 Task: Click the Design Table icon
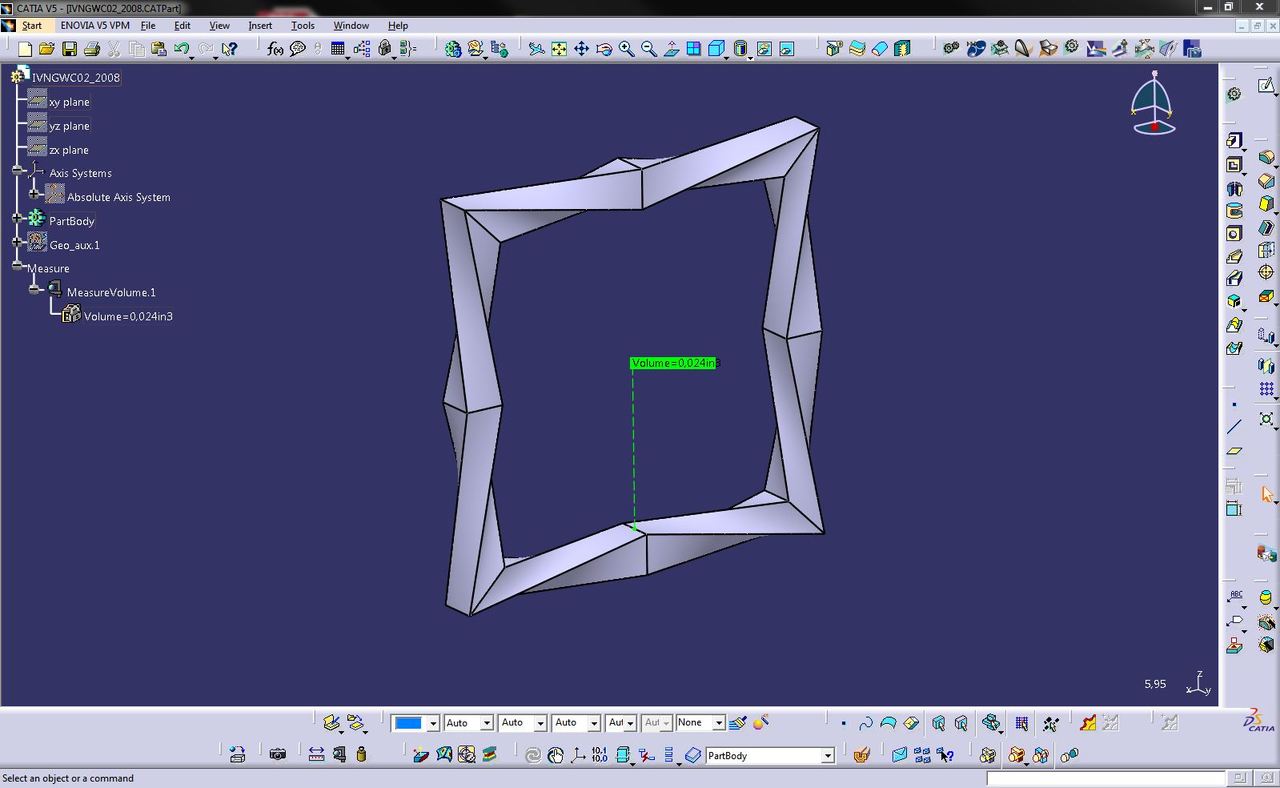338,49
